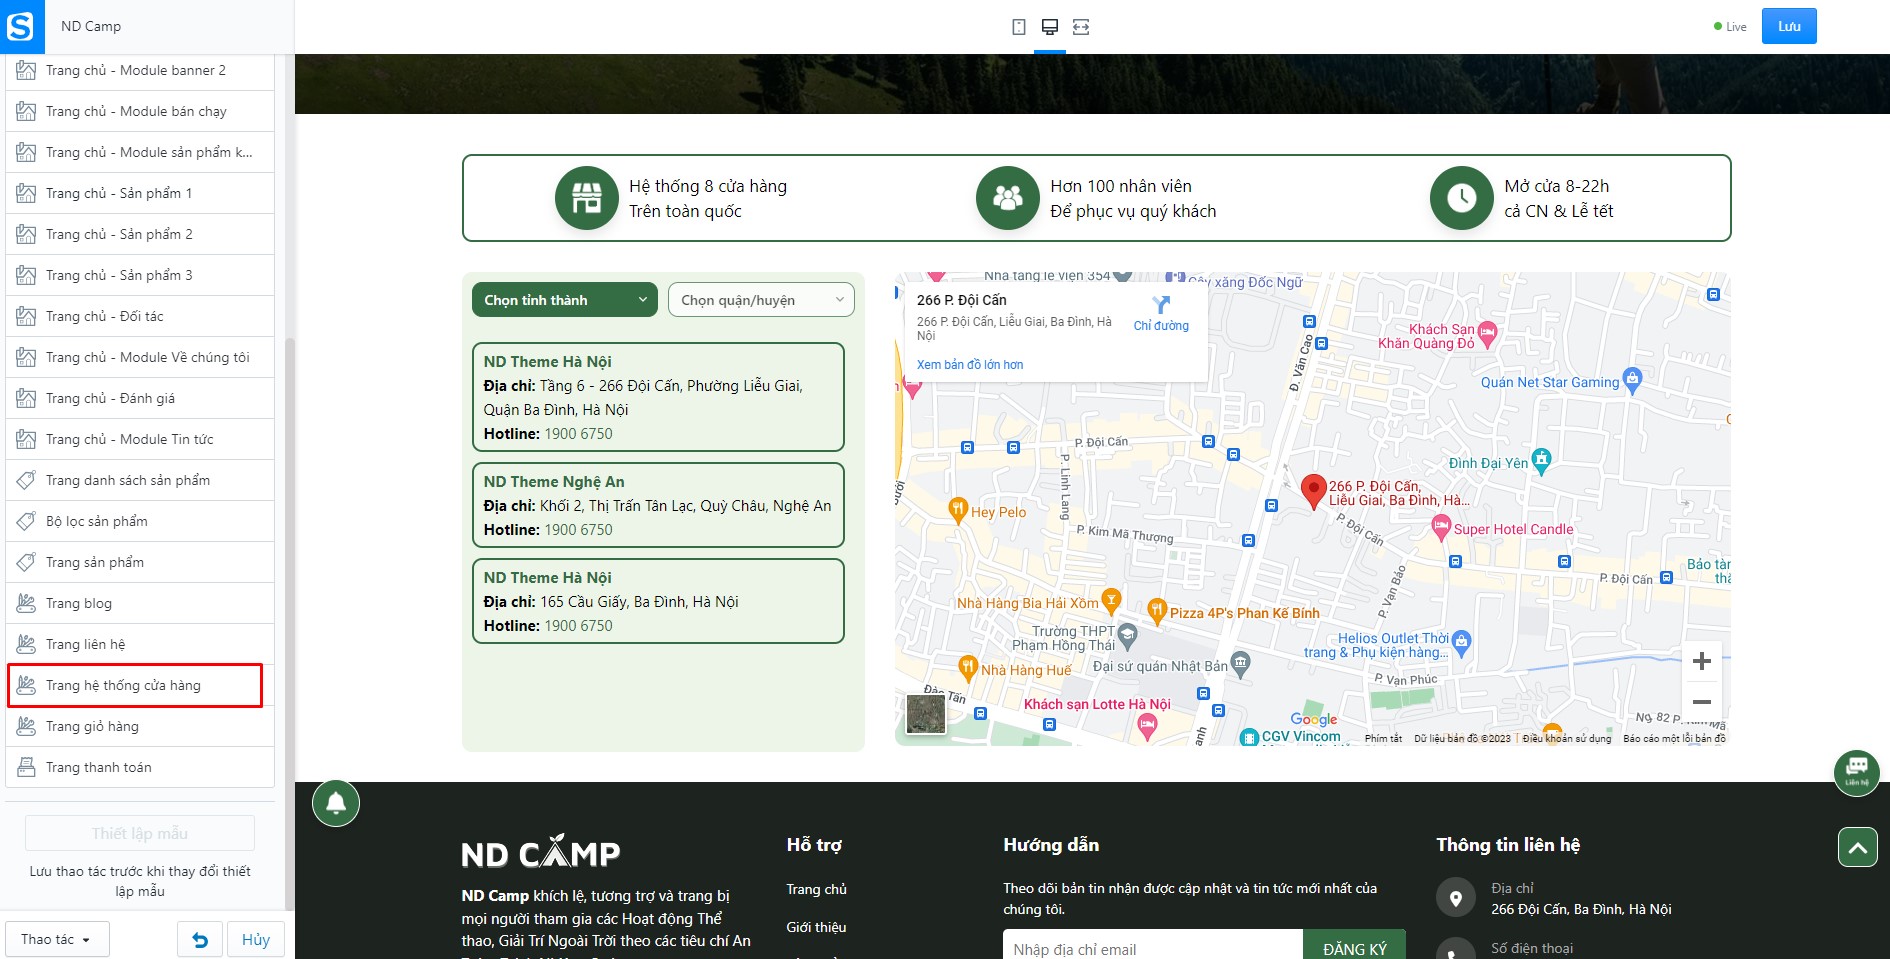The width and height of the screenshot is (1890, 959).
Task: Click the Live status indicator
Action: click(x=1730, y=27)
